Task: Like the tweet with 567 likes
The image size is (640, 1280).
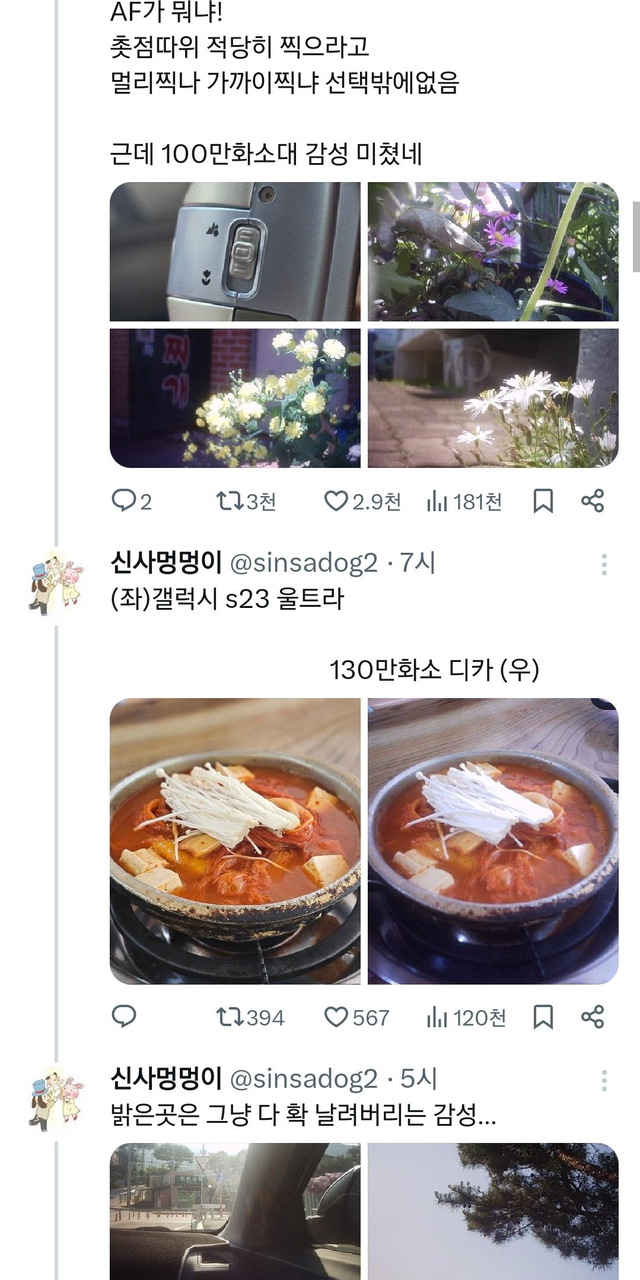Action: pyautogui.click(x=357, y=1017)
